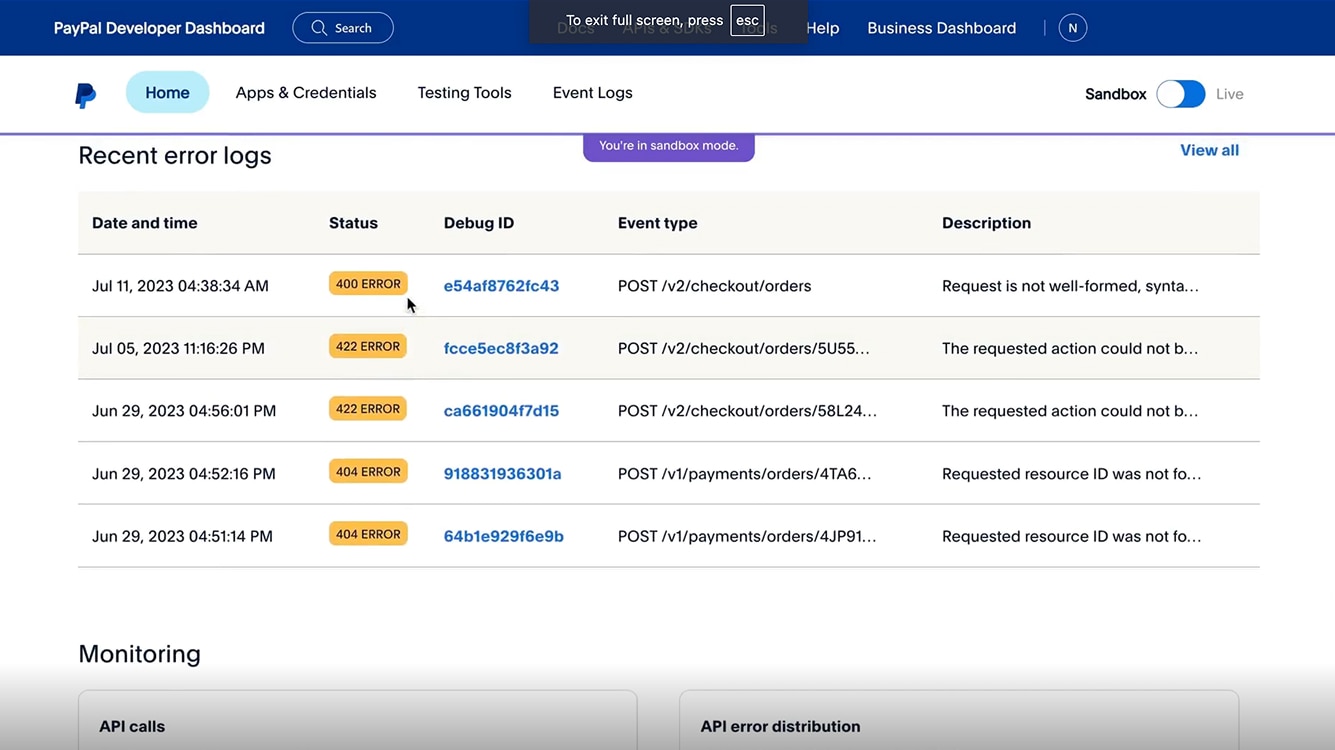Open debug ID ca661904f7d15

tap(501, 411)
